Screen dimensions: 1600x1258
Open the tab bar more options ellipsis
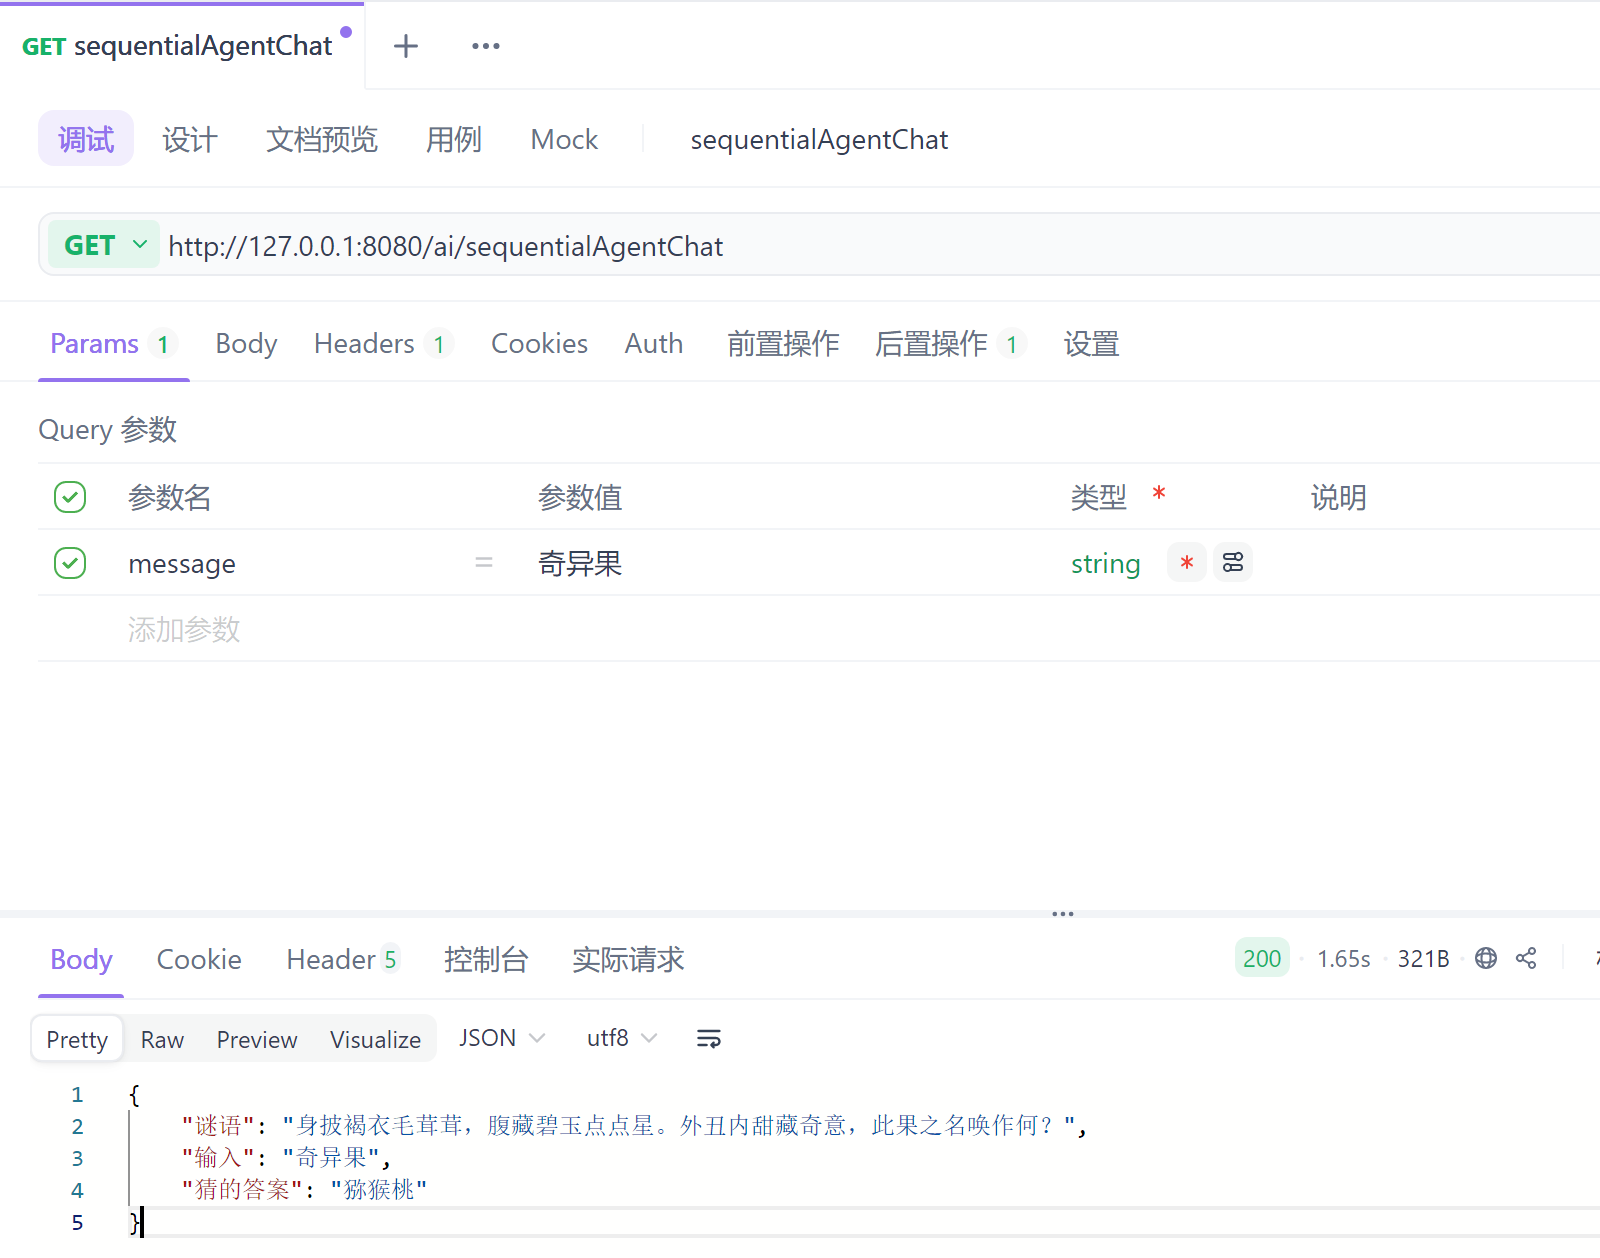(486, 46)
